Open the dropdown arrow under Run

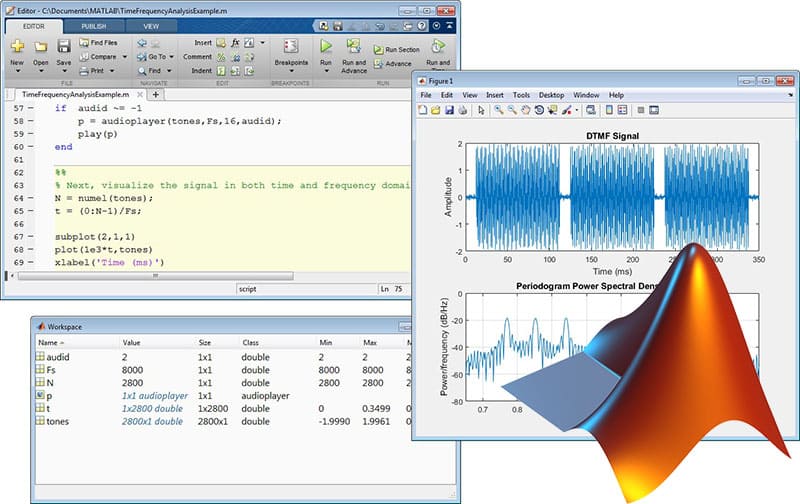pos(326,71)
